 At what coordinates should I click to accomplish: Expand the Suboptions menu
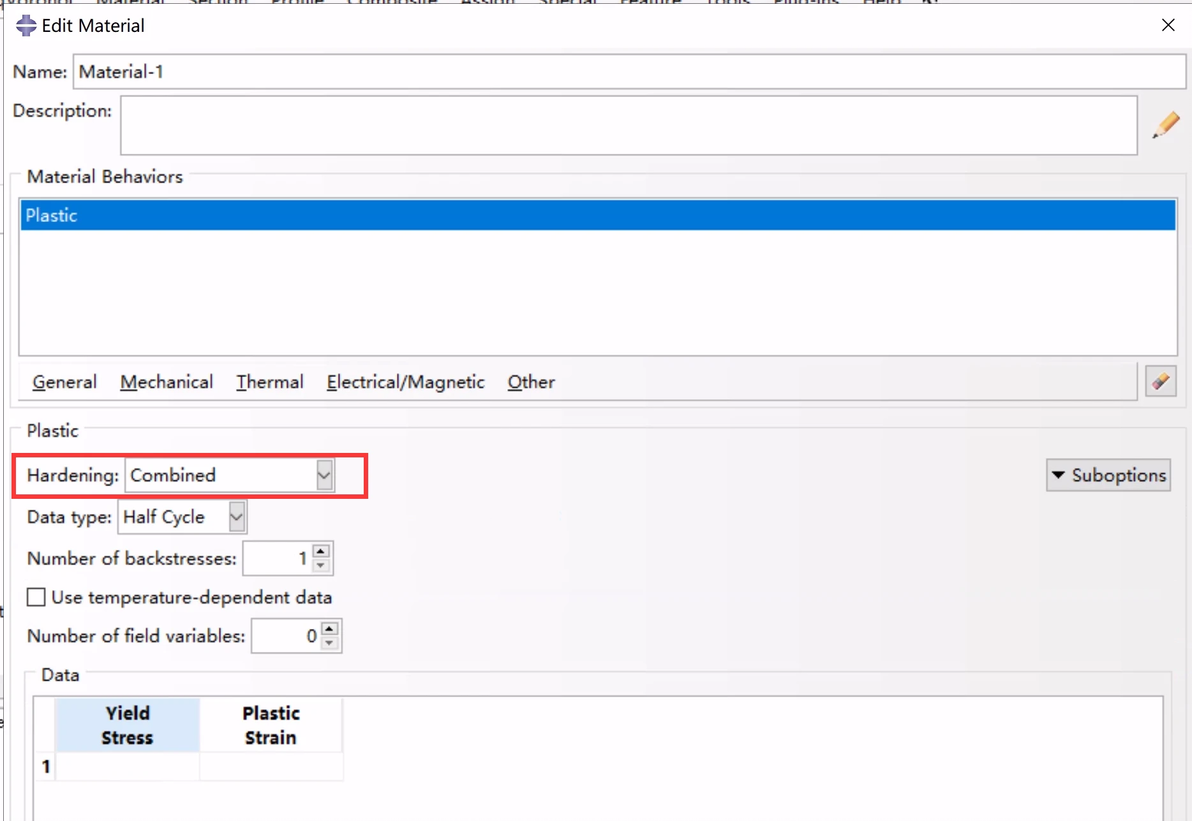(1108, 475)
